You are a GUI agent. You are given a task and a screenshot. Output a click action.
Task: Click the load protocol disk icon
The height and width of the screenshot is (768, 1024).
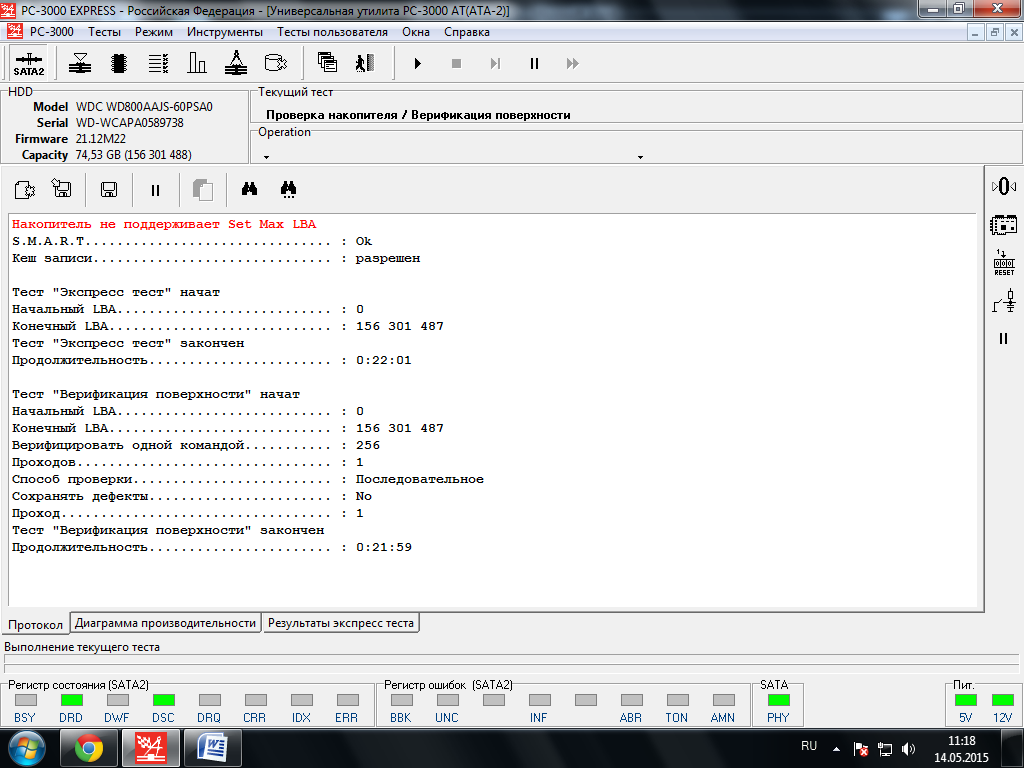click(x=62, y=190)
